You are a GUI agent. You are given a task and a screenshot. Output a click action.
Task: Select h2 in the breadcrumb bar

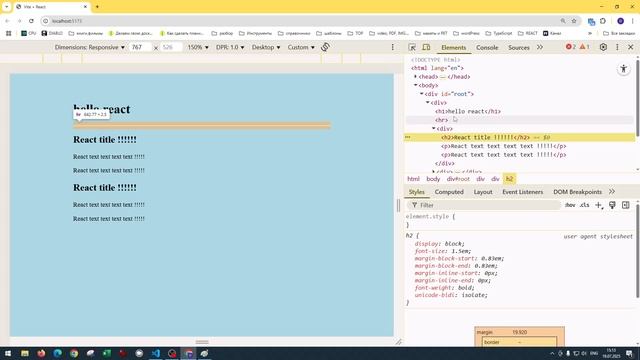point(509,179)
